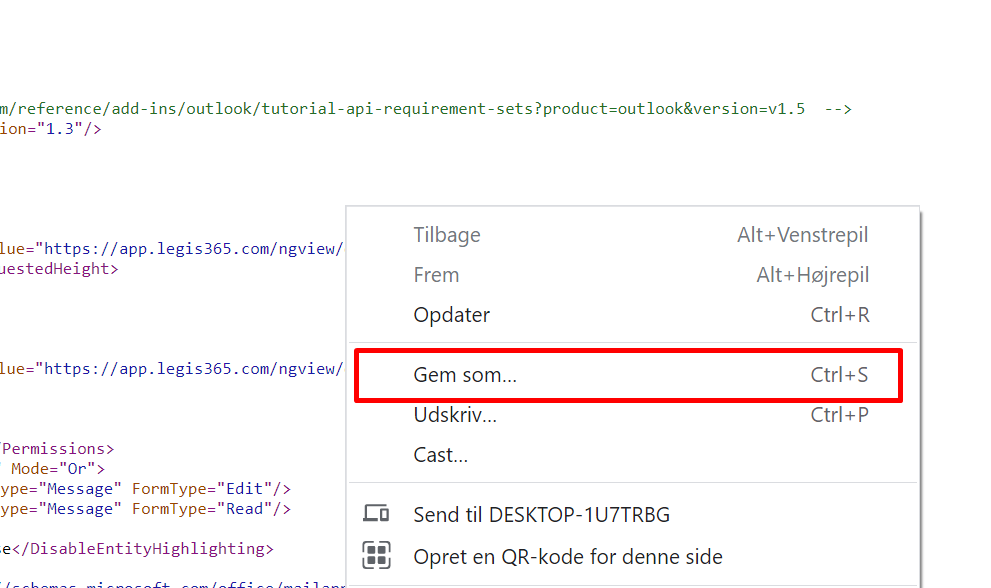Screen dimensions: 991x588
Task: Click the Permissions closing tag text
Action: (x=58, y=449)
